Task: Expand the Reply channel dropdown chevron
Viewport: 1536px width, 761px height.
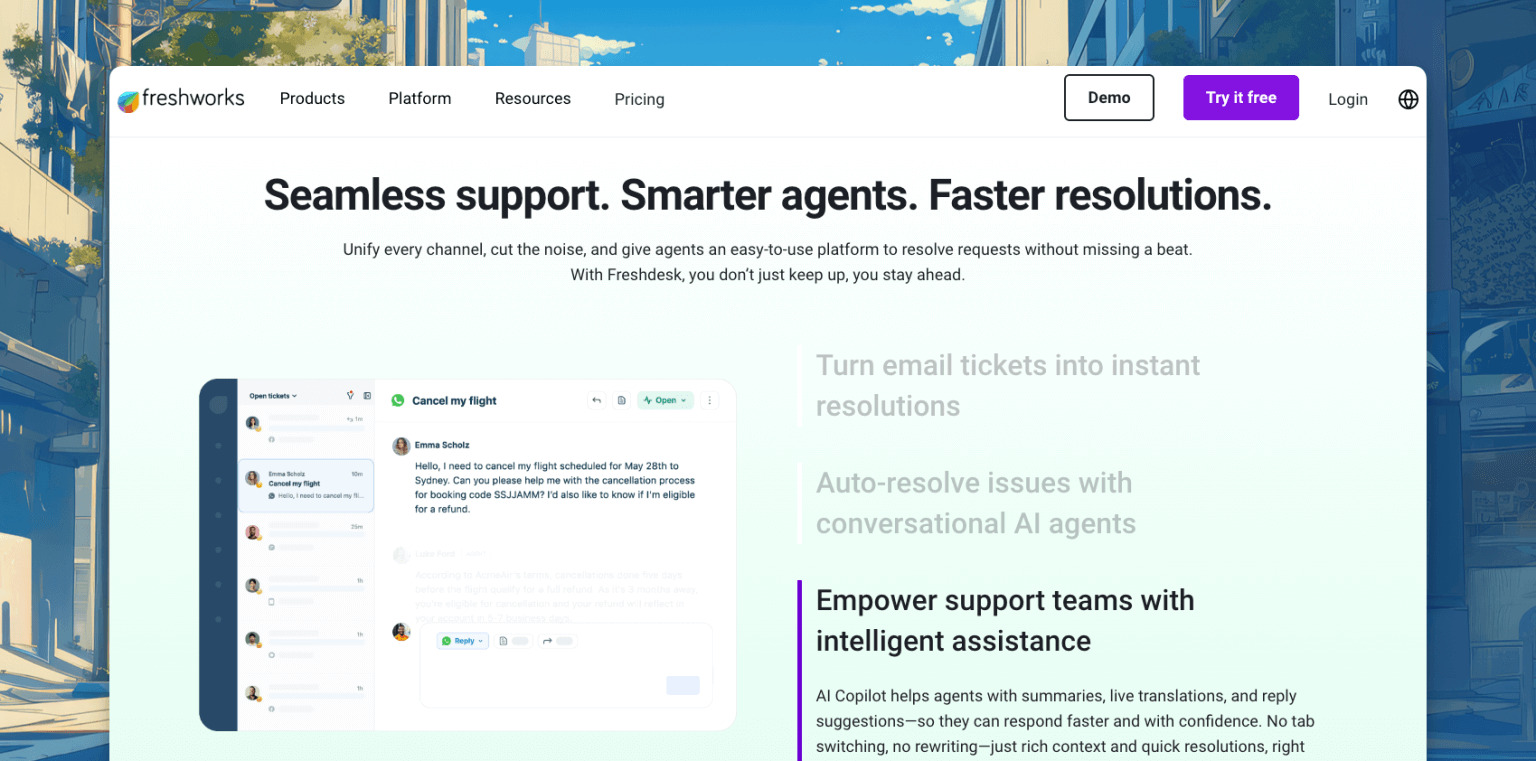Action: [480, 641]
